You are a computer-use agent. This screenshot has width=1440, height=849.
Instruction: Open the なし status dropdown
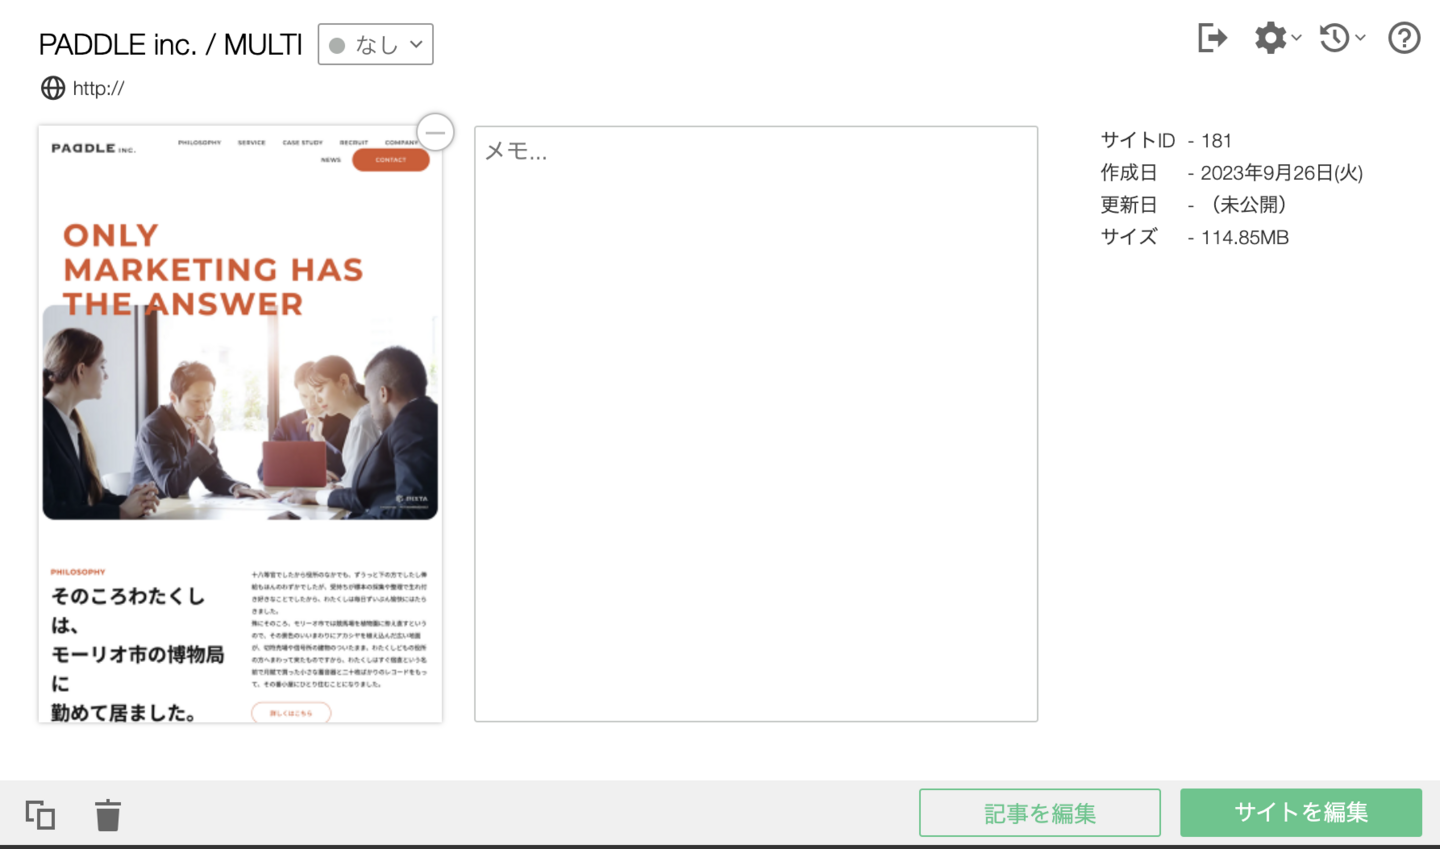[376, 45]
